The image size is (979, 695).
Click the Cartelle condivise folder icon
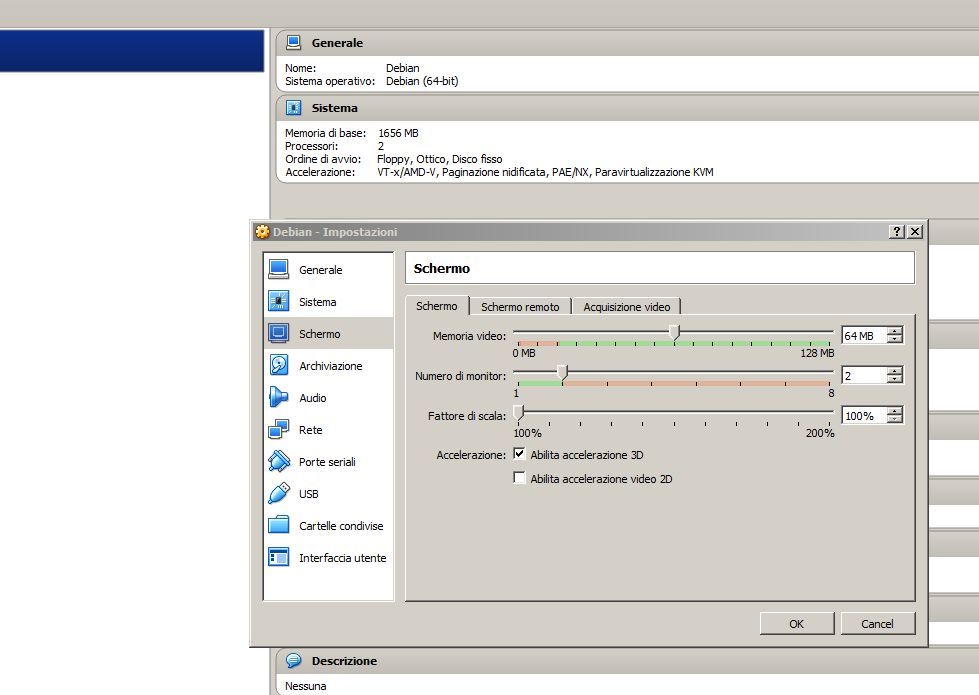280,525
